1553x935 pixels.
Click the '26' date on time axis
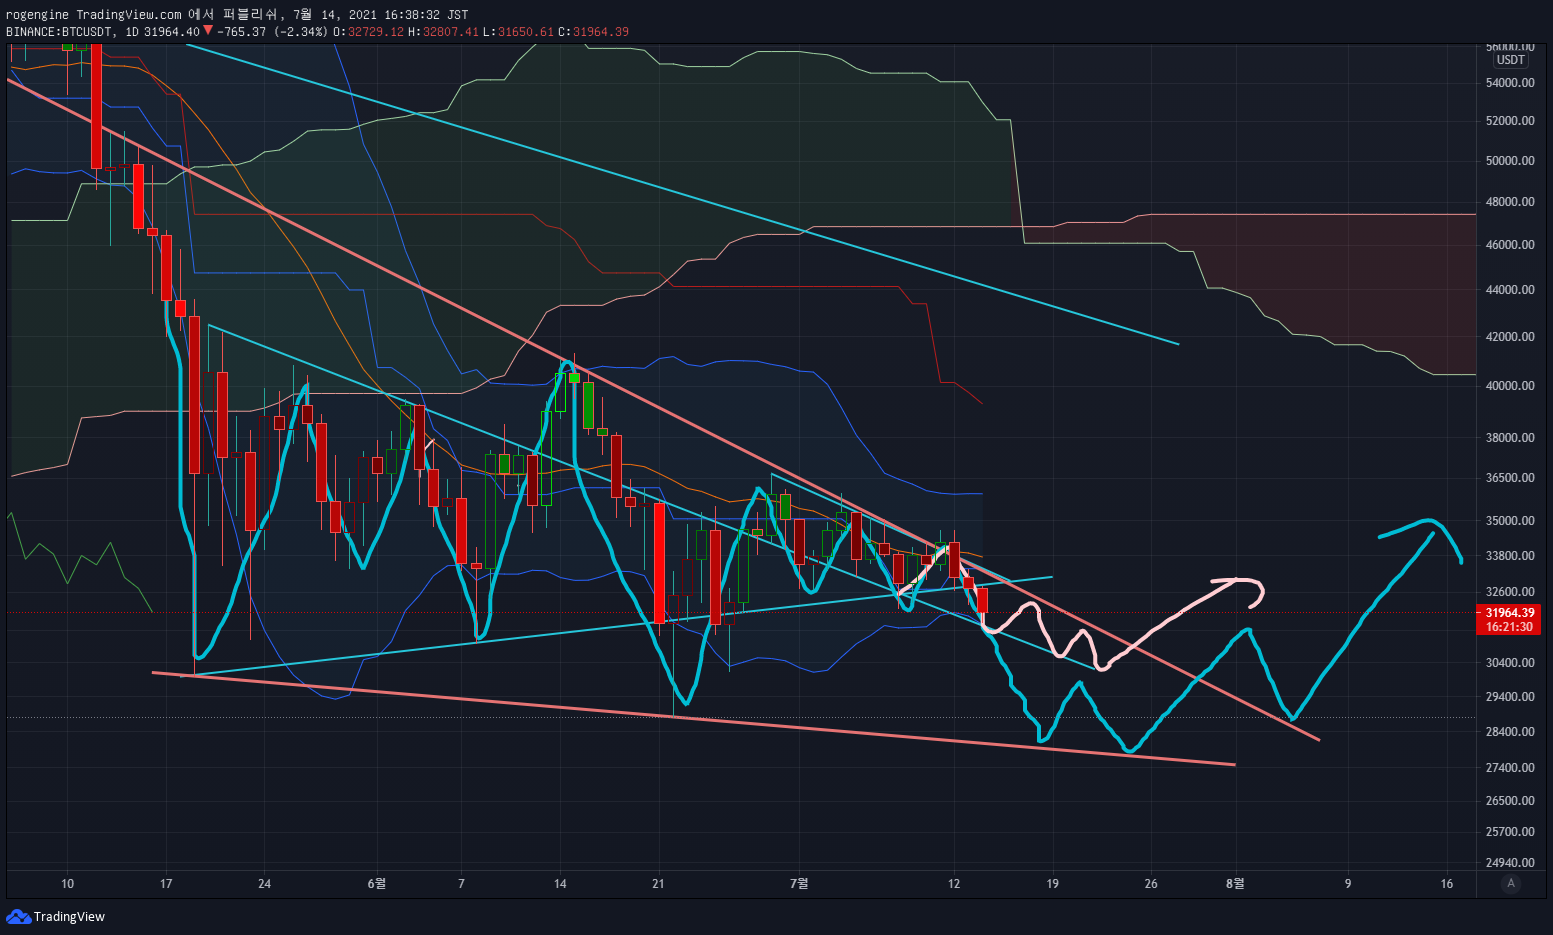1151,884
